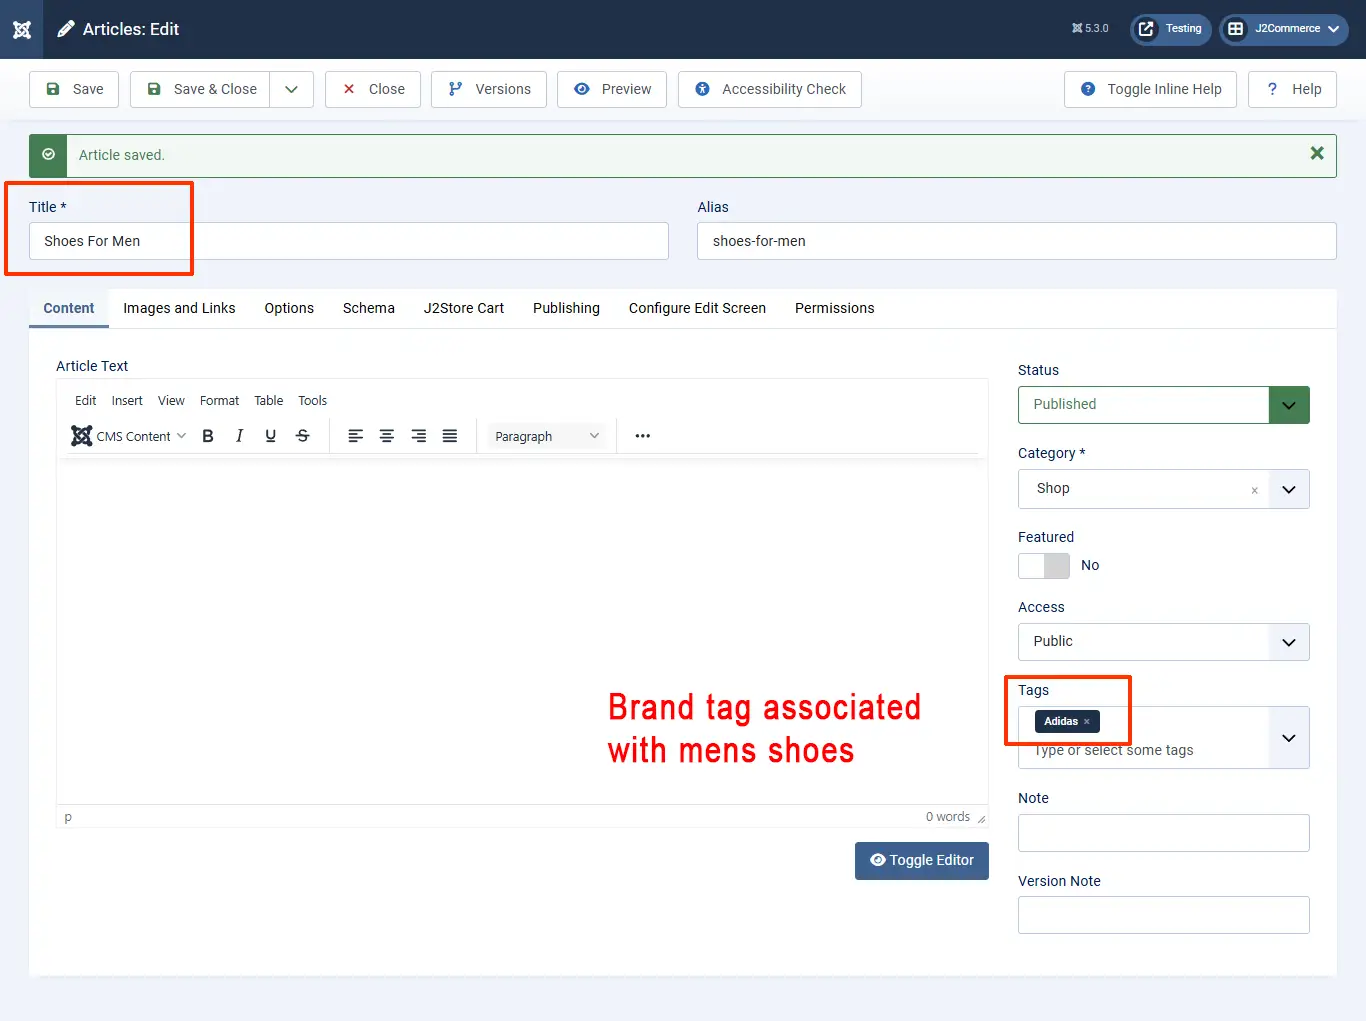Switch to the Publishing tab
This screenshot has height=1021, width=1366.
coord(566,308)
